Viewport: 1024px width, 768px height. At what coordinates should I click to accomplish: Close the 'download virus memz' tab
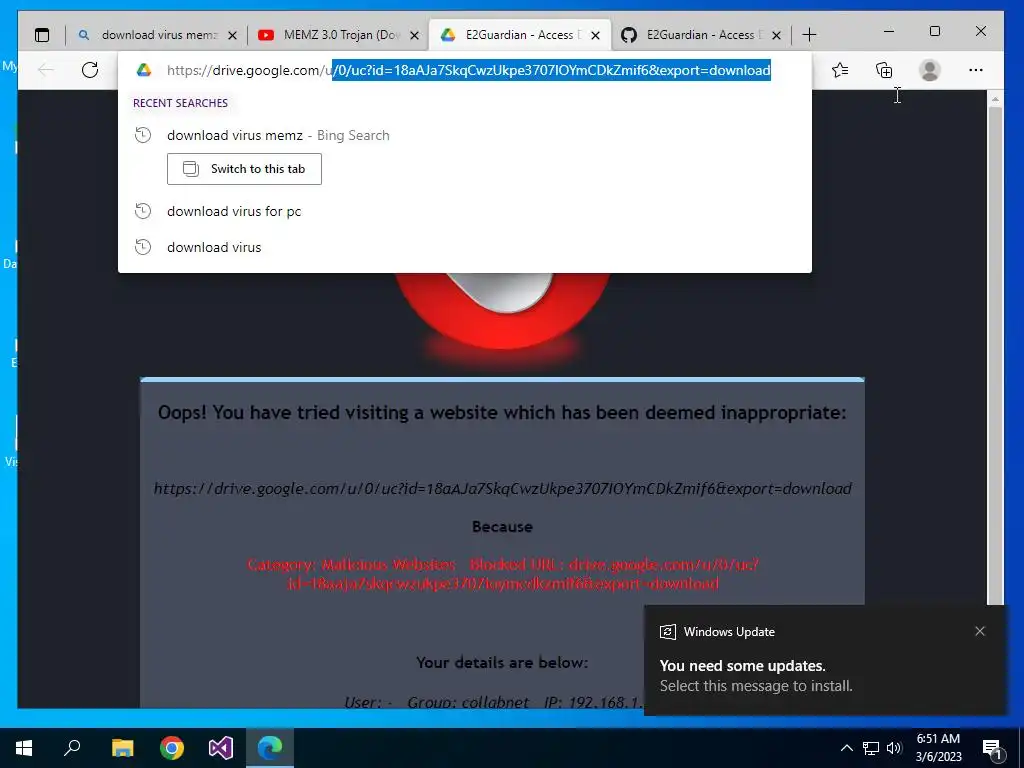coord(232,35)
